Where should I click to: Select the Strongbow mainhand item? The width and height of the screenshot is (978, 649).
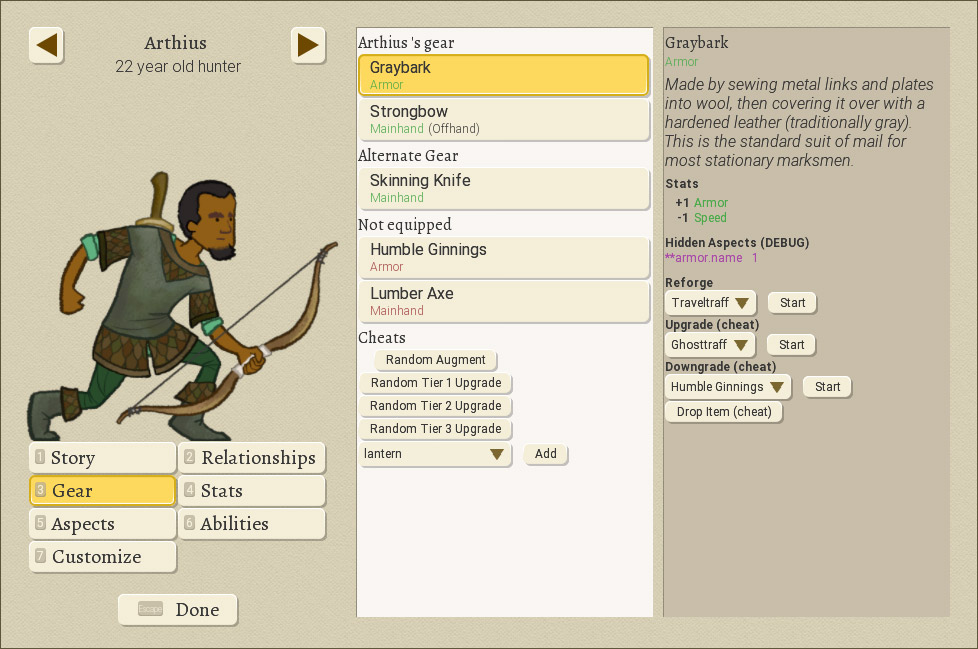(504, 119)
